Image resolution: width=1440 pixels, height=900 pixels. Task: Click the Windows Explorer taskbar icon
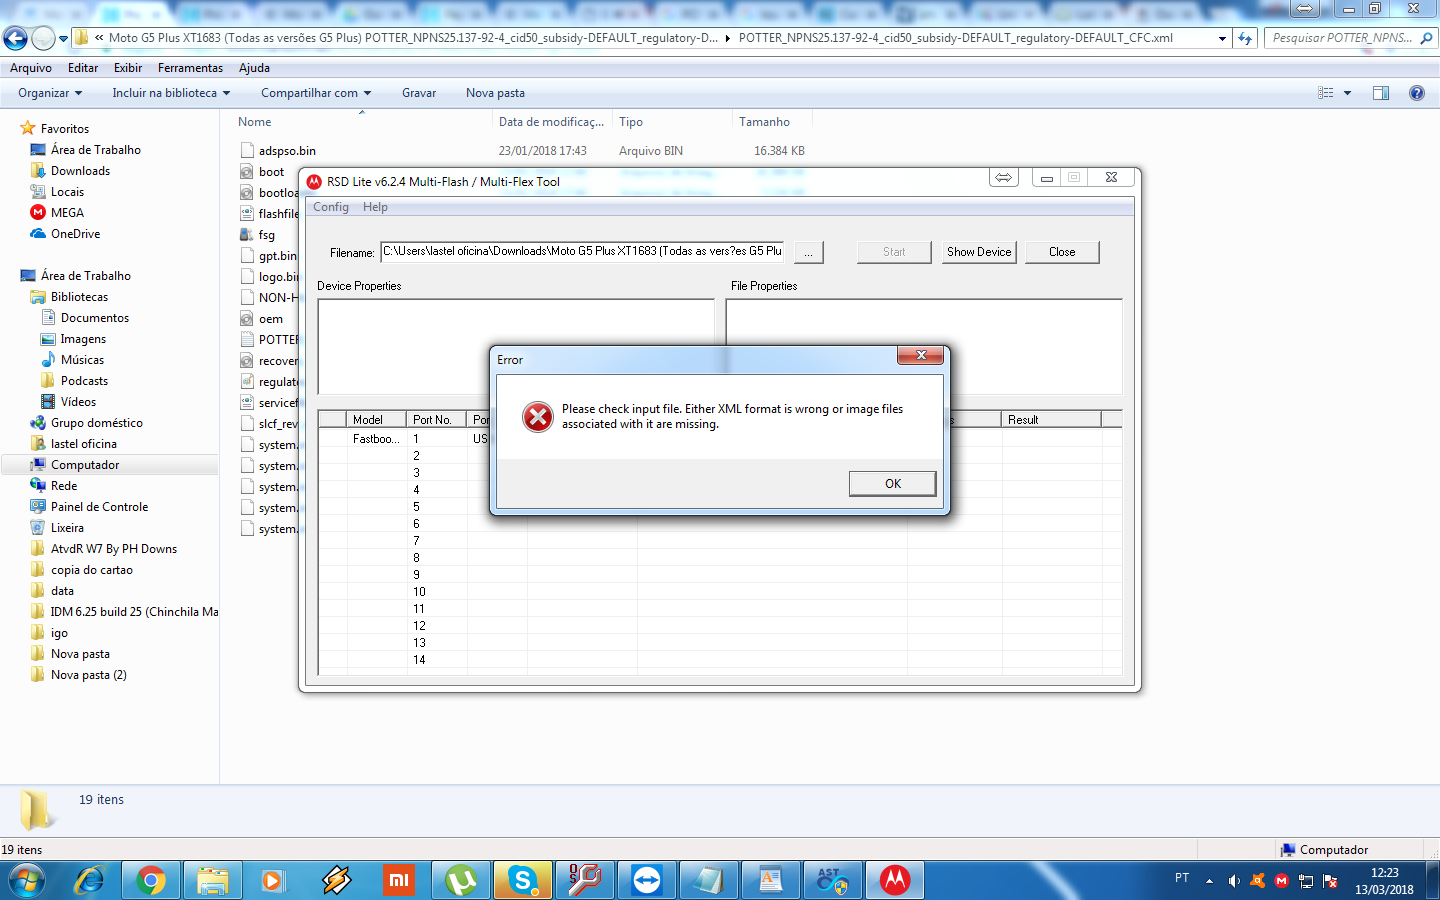(x=213, y=880)
